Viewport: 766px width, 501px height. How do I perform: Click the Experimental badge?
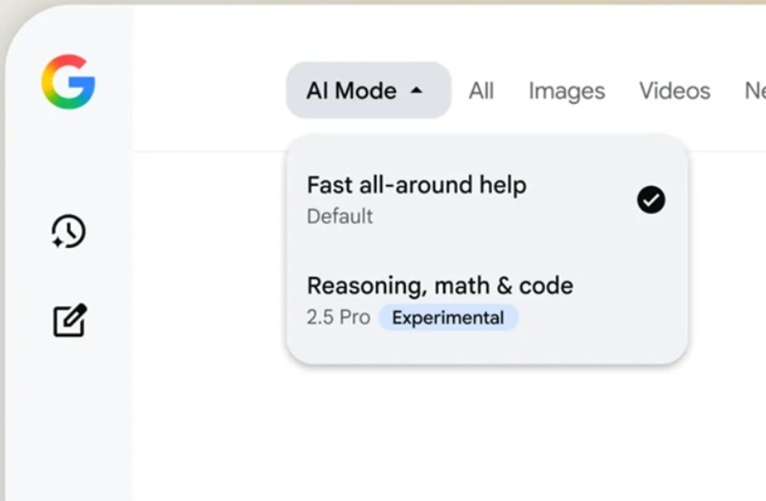(448, 318)
